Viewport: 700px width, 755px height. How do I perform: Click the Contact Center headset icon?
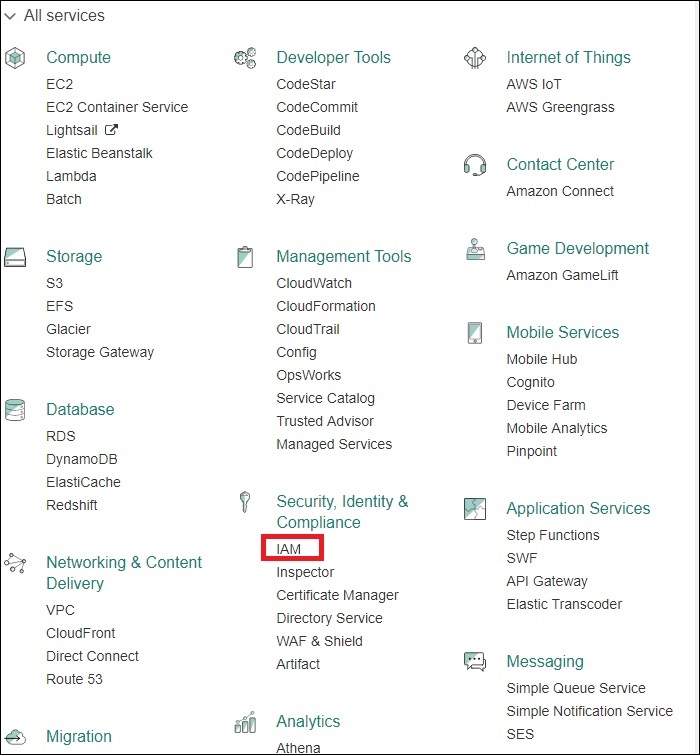(x=475, y=165)
